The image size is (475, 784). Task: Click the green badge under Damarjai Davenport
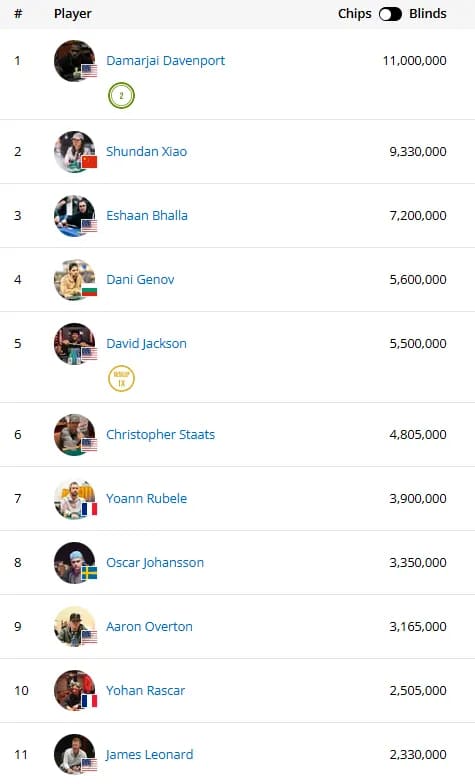(x=122, y=96)
